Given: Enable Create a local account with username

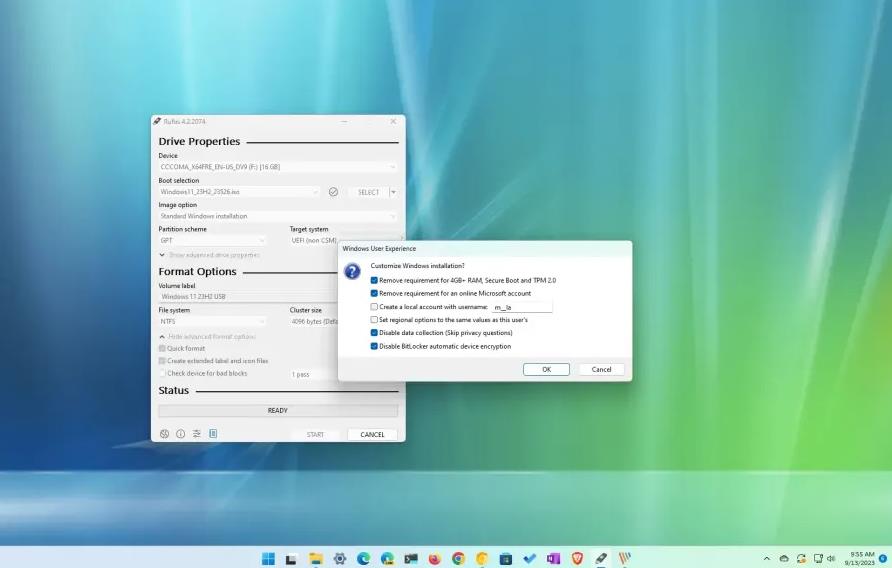Looking at the screenshot, I should pos(374,307).
